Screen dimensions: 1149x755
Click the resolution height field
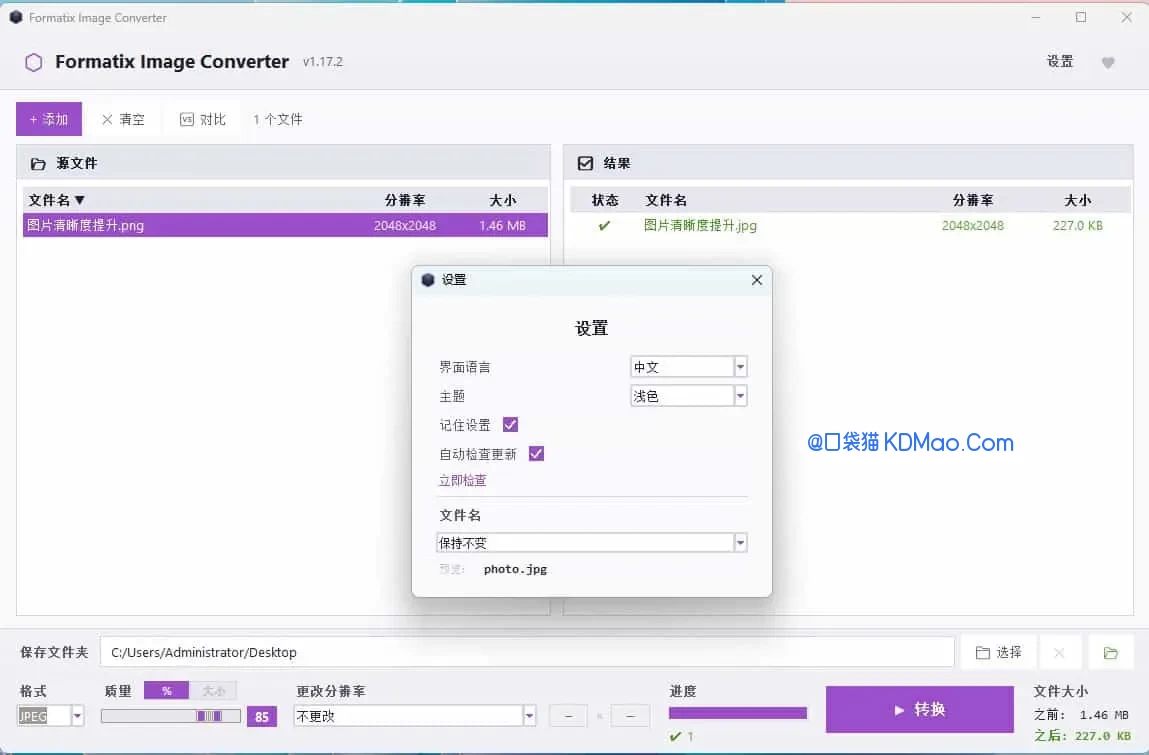630,716
